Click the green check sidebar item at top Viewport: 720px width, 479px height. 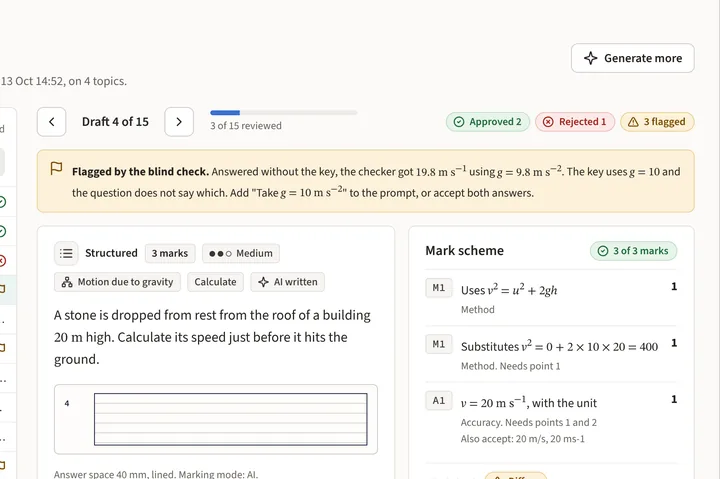click(x=2, y=202)
